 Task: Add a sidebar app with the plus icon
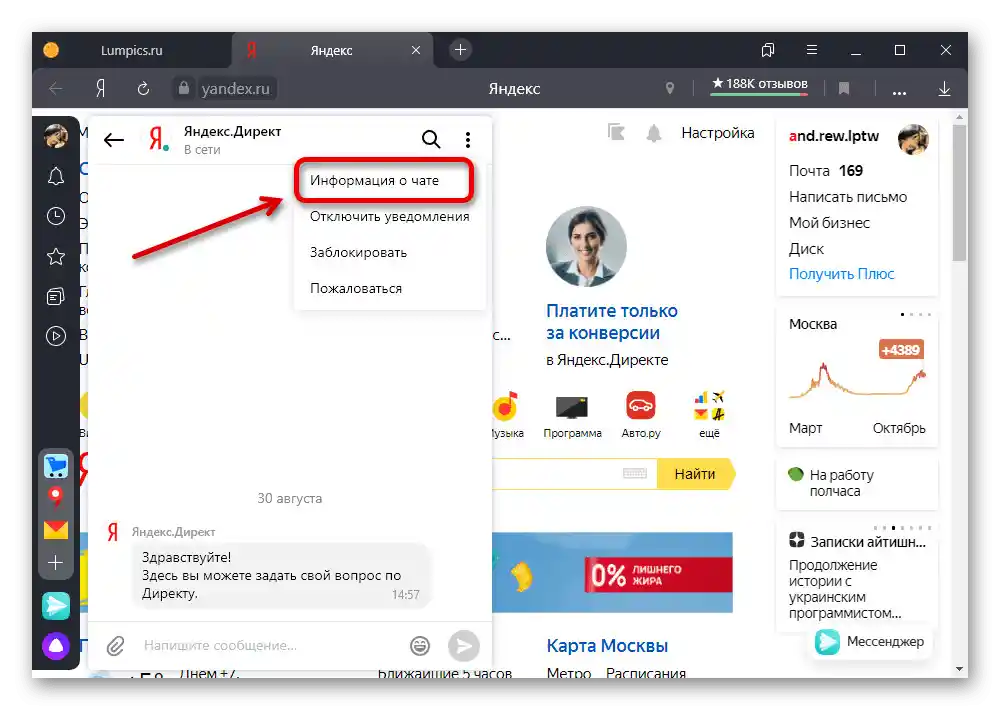pos(56,563)
